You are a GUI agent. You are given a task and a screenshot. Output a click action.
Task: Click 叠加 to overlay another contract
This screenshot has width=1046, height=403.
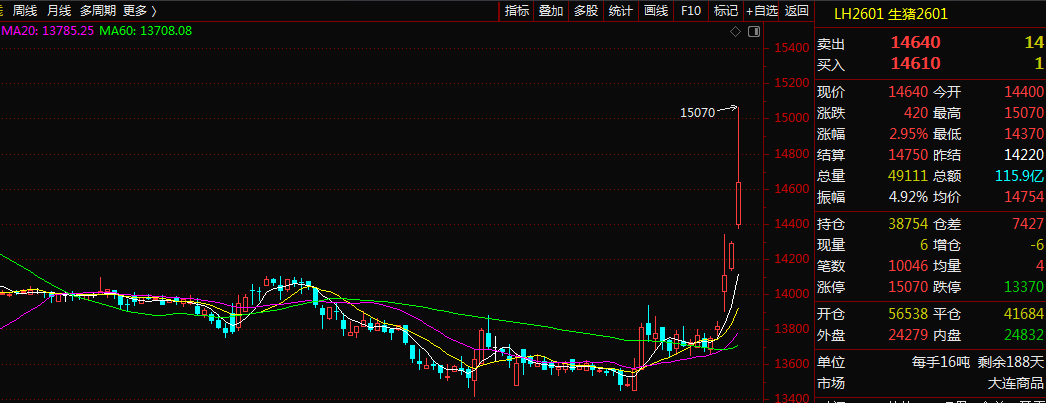[551, 11]
